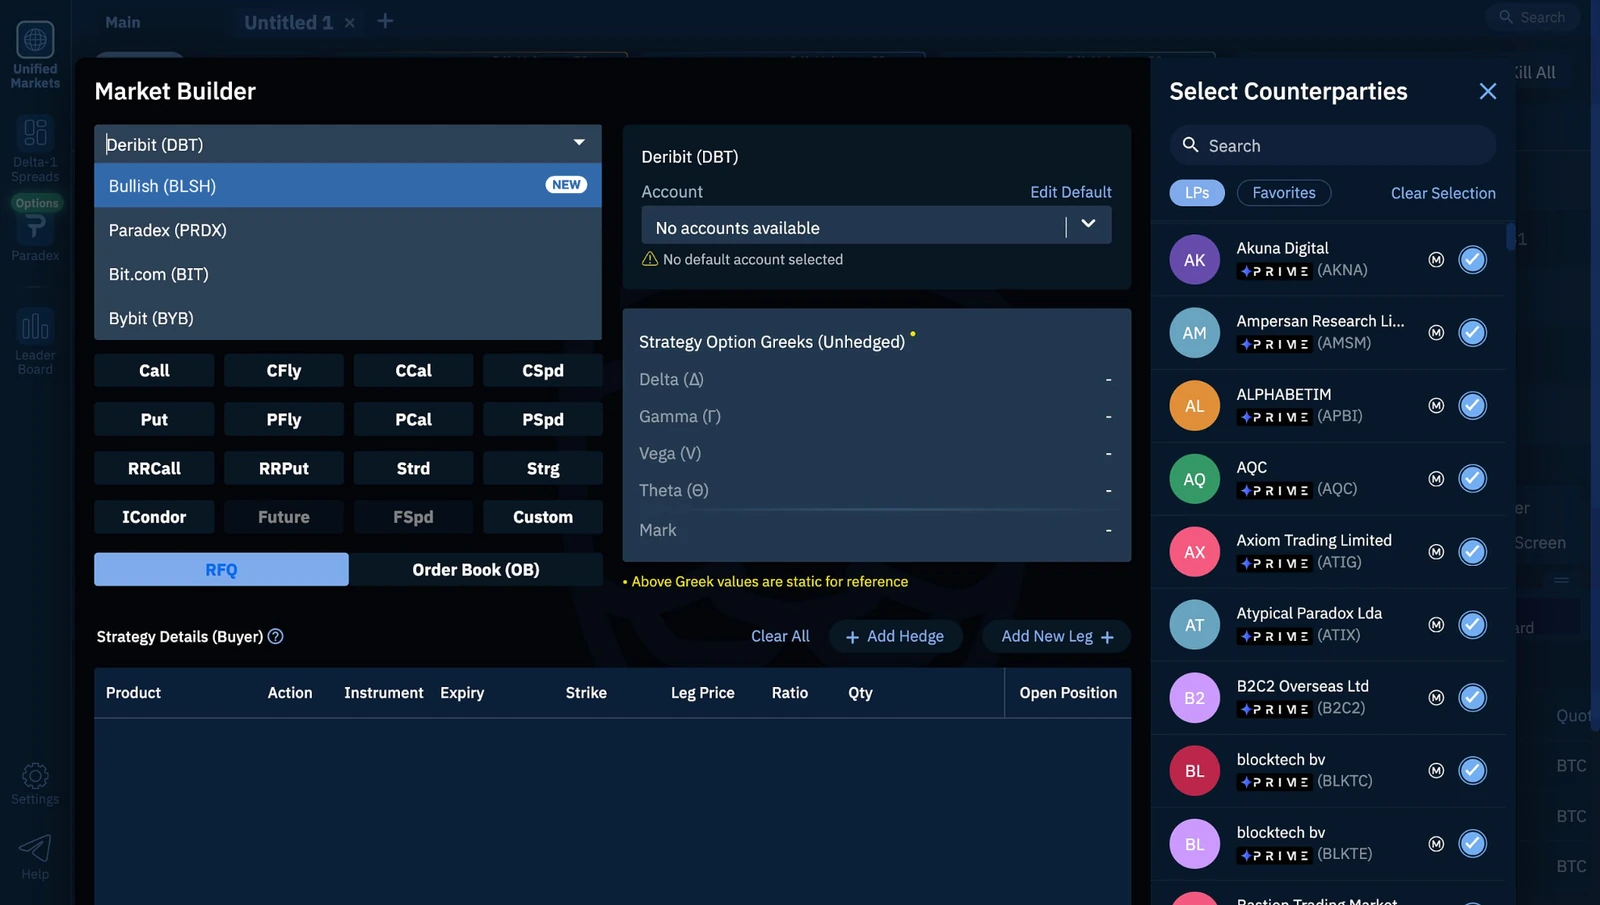Screen dimensions: 1600x905
Task: Open Paradex options sidebar icon
Action: tap(35, 229)
